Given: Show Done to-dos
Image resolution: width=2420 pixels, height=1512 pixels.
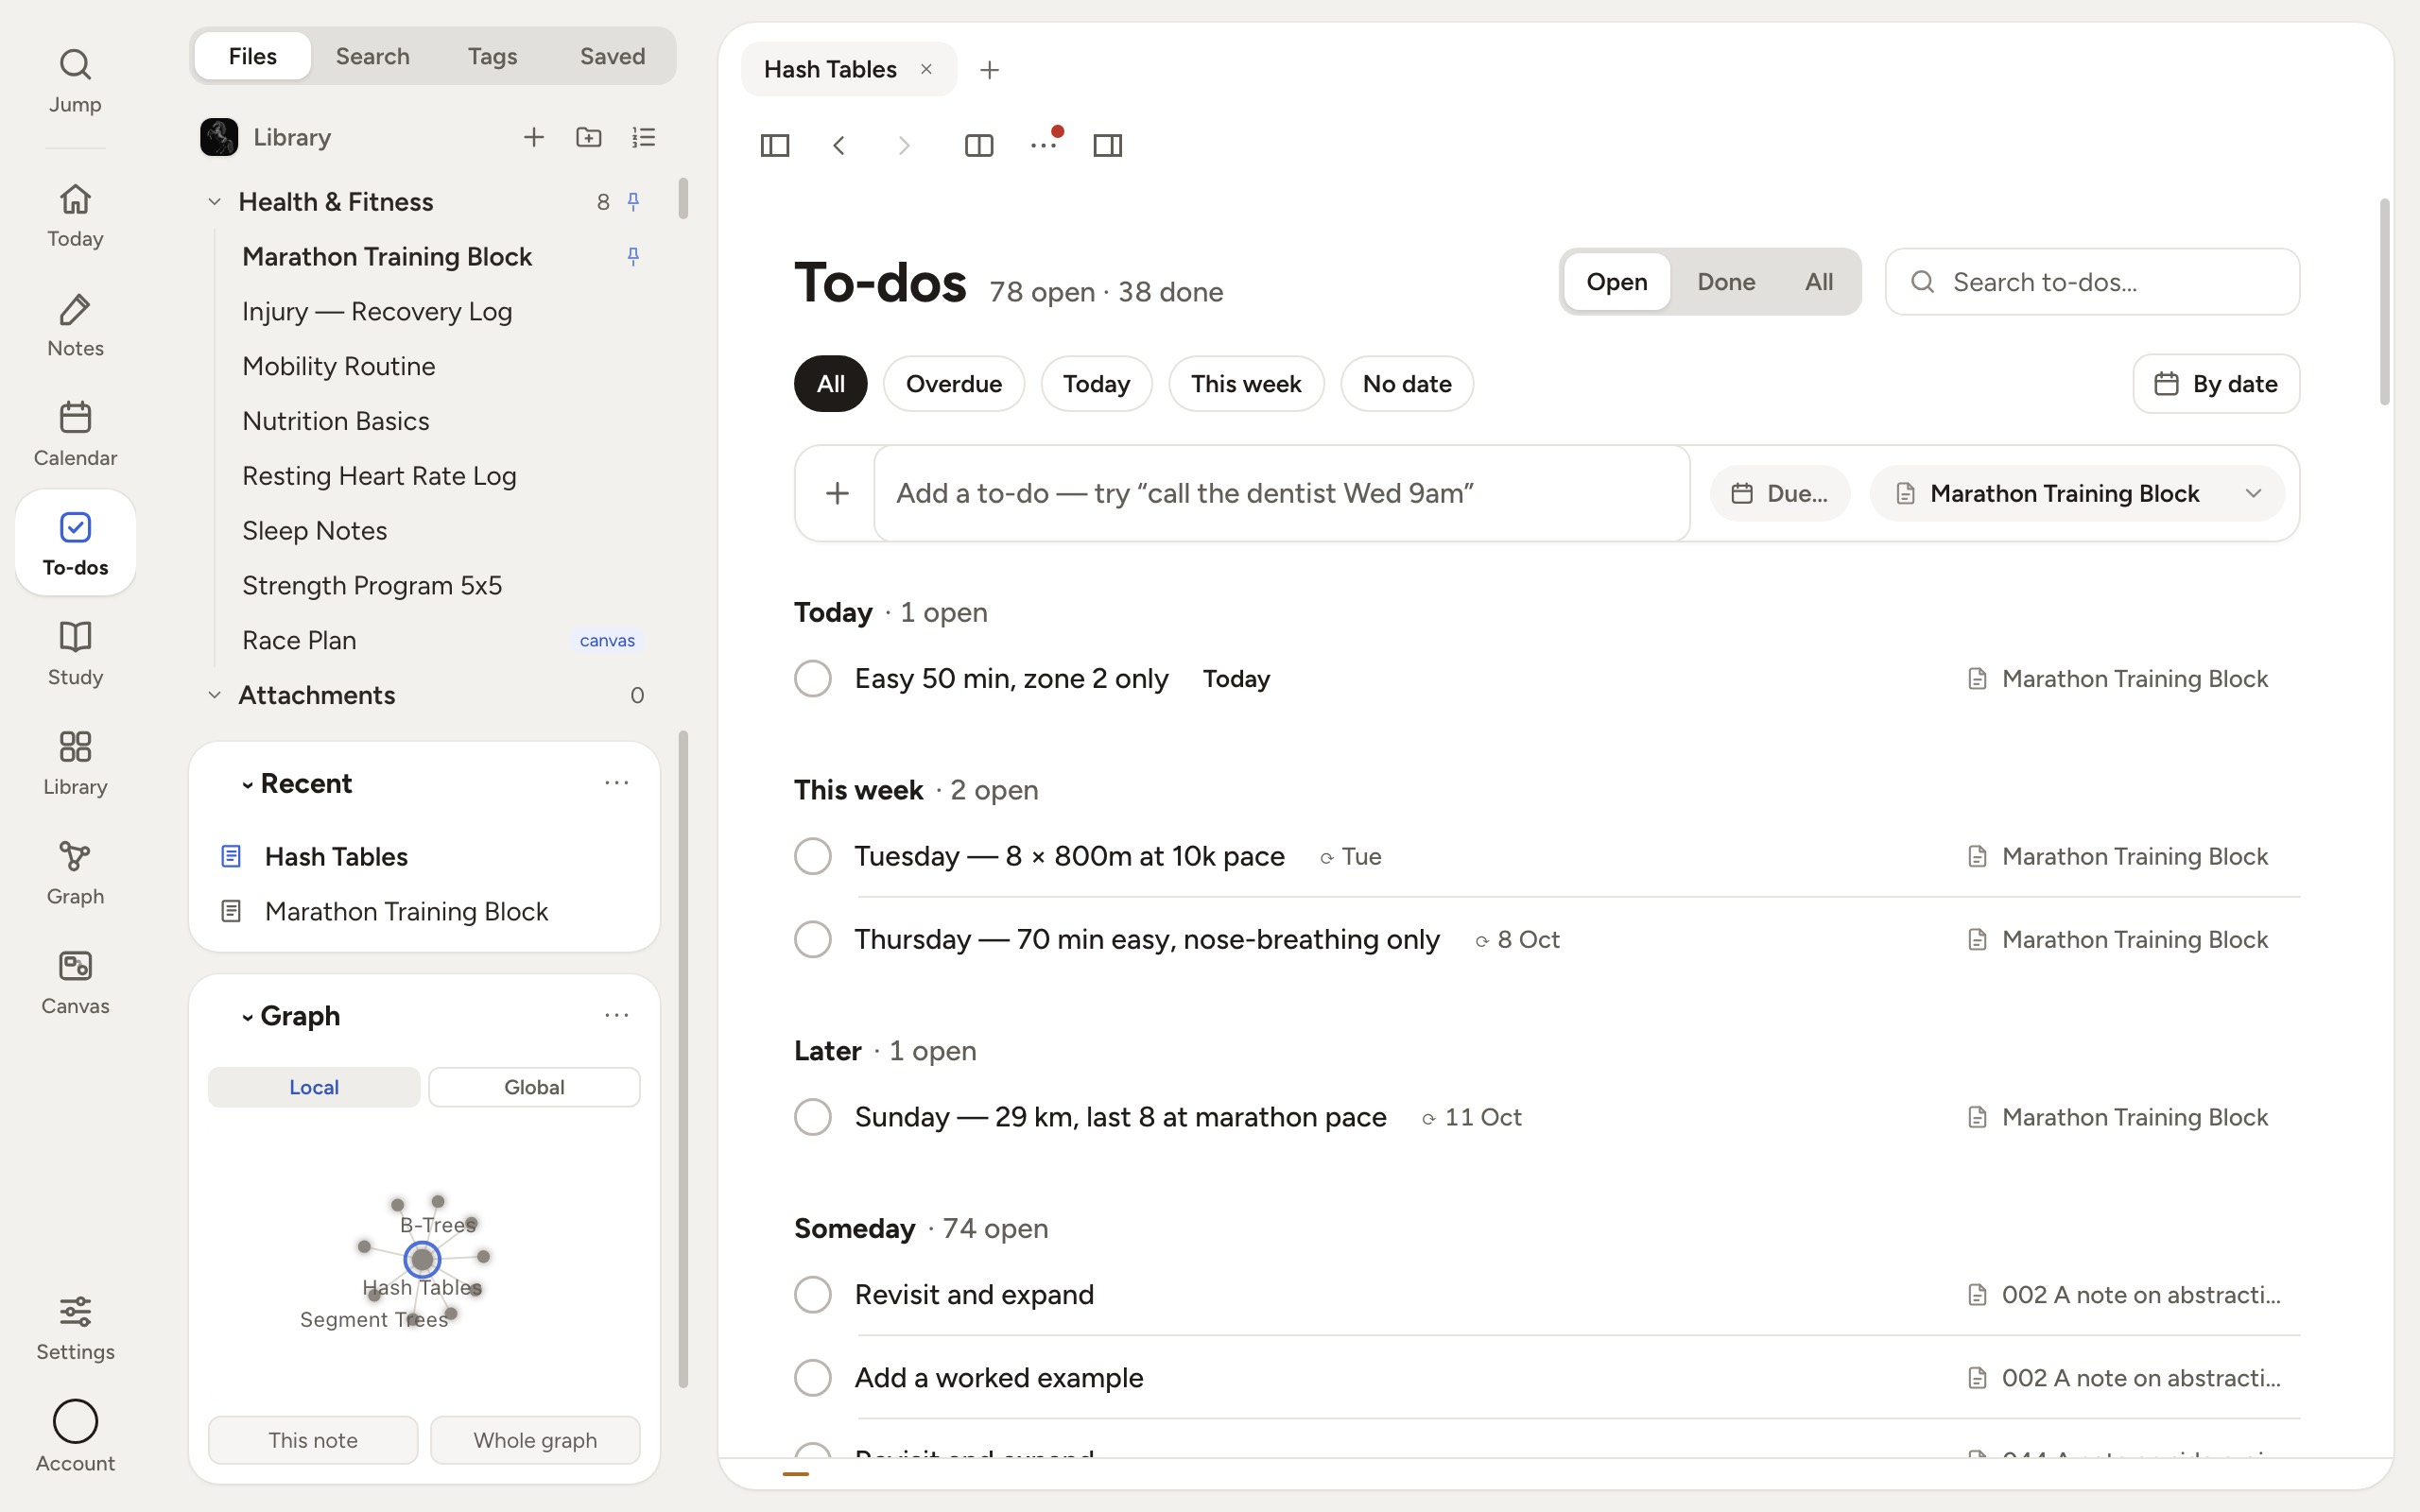Looking at the screenshot, I should [x=1726, y=282].
